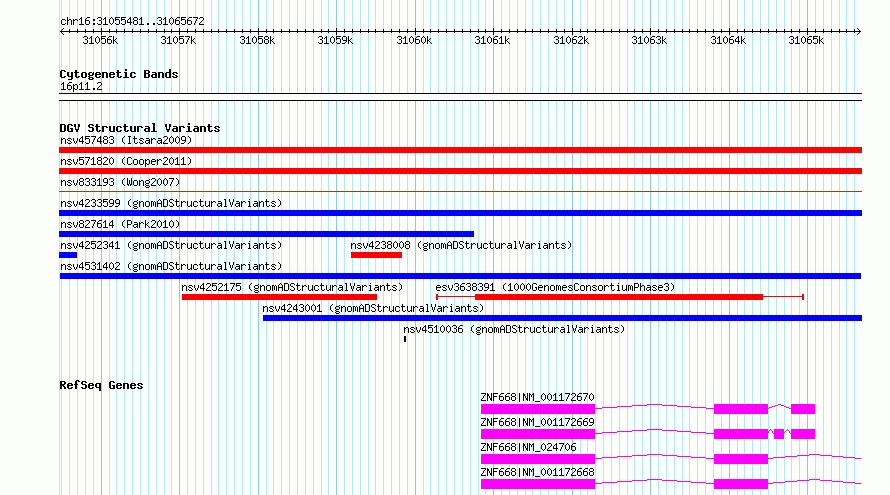Screen dimensions: 890x495
Task: Click the chr16:31055481..31065672 coordinate label
Action: coord(132,22)
